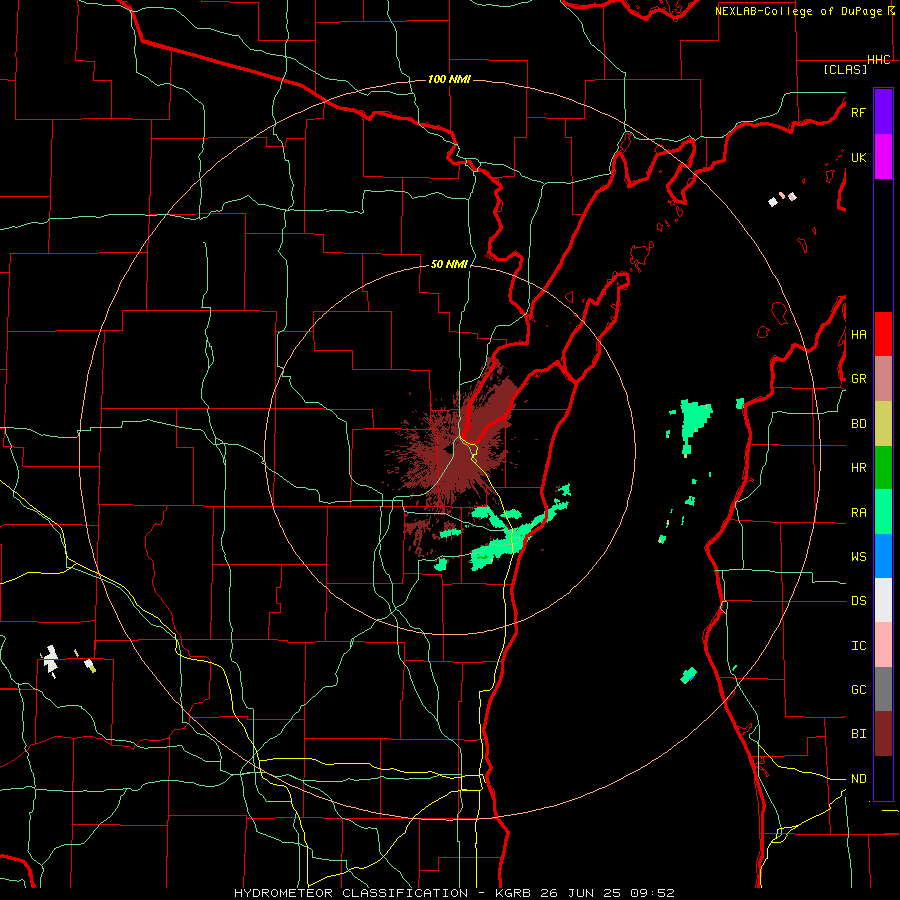Click the DS legend label
The image size is (900, 900).
[x=858, y=601]
